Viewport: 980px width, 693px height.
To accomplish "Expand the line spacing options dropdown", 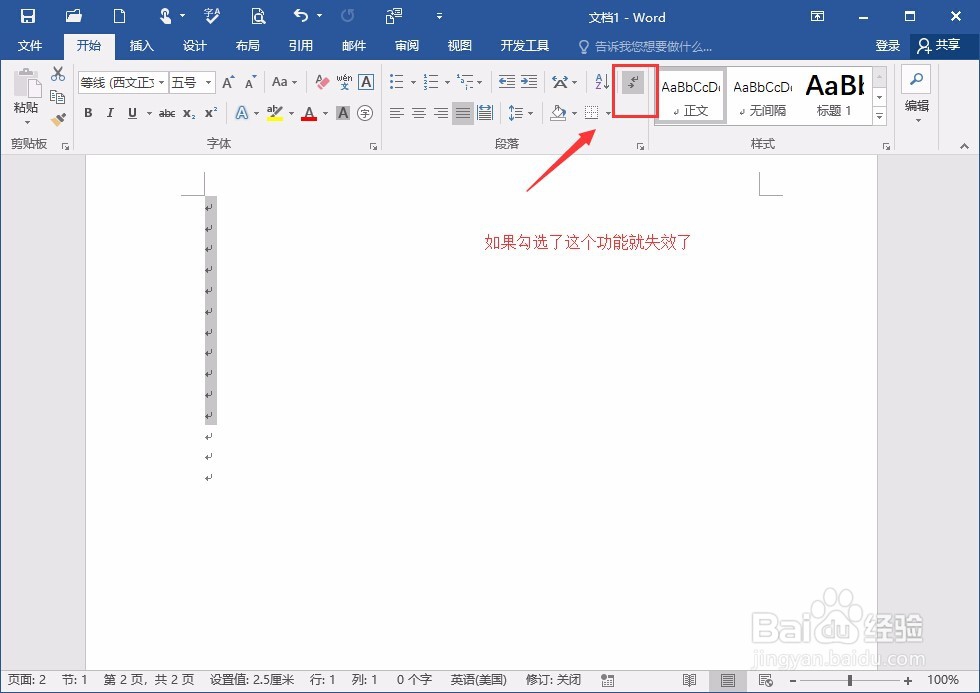I will (528, 113).
